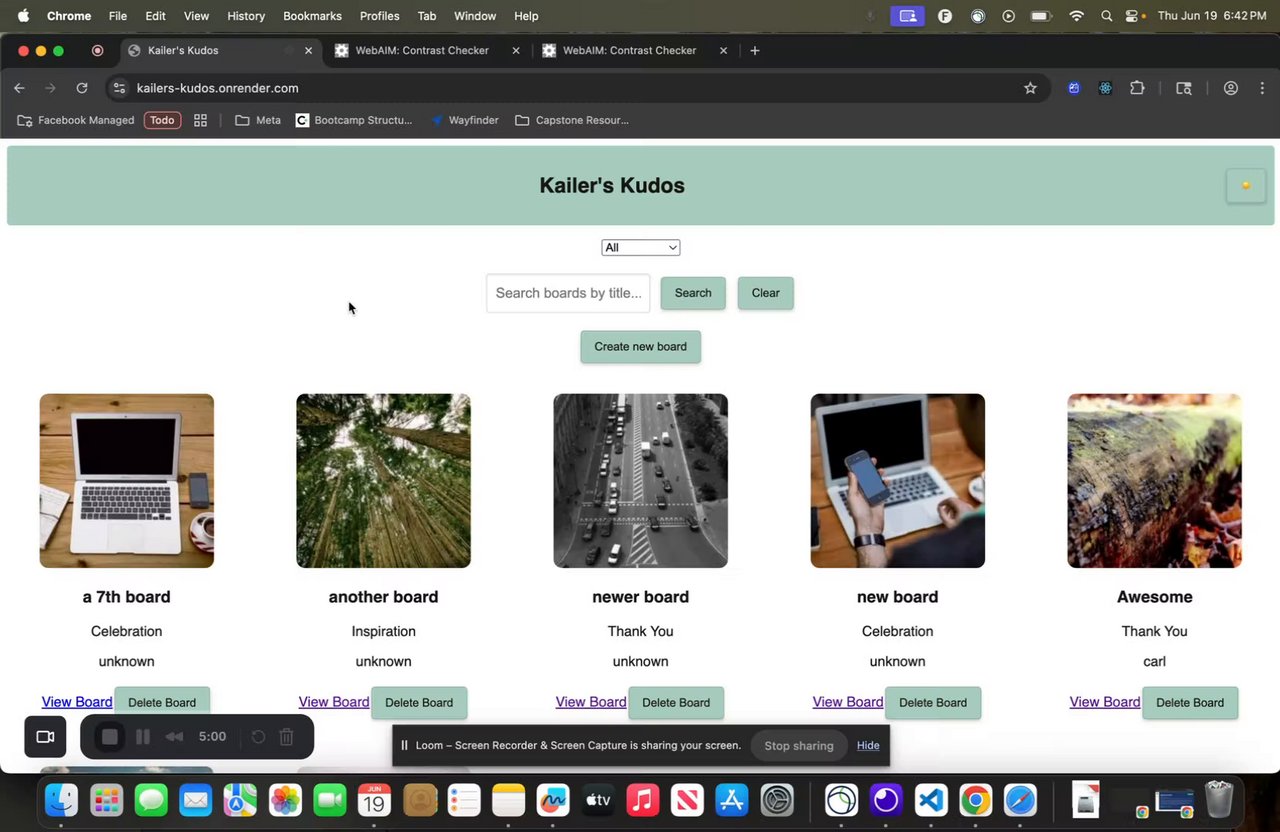This screenshot has width=1280, height=832.
Task: Open Visual Studio Code from the dock
Action: click(x=931, y=800)
